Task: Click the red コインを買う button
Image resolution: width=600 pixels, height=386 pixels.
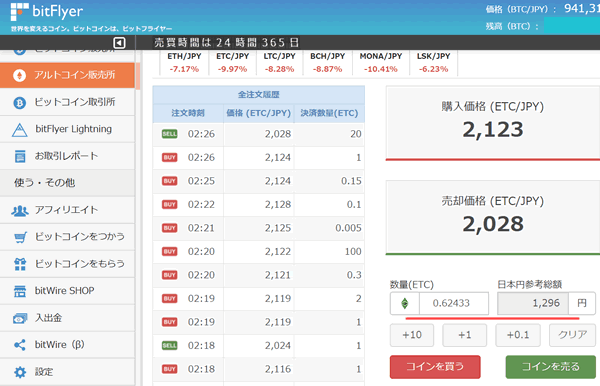Action: 435,367
